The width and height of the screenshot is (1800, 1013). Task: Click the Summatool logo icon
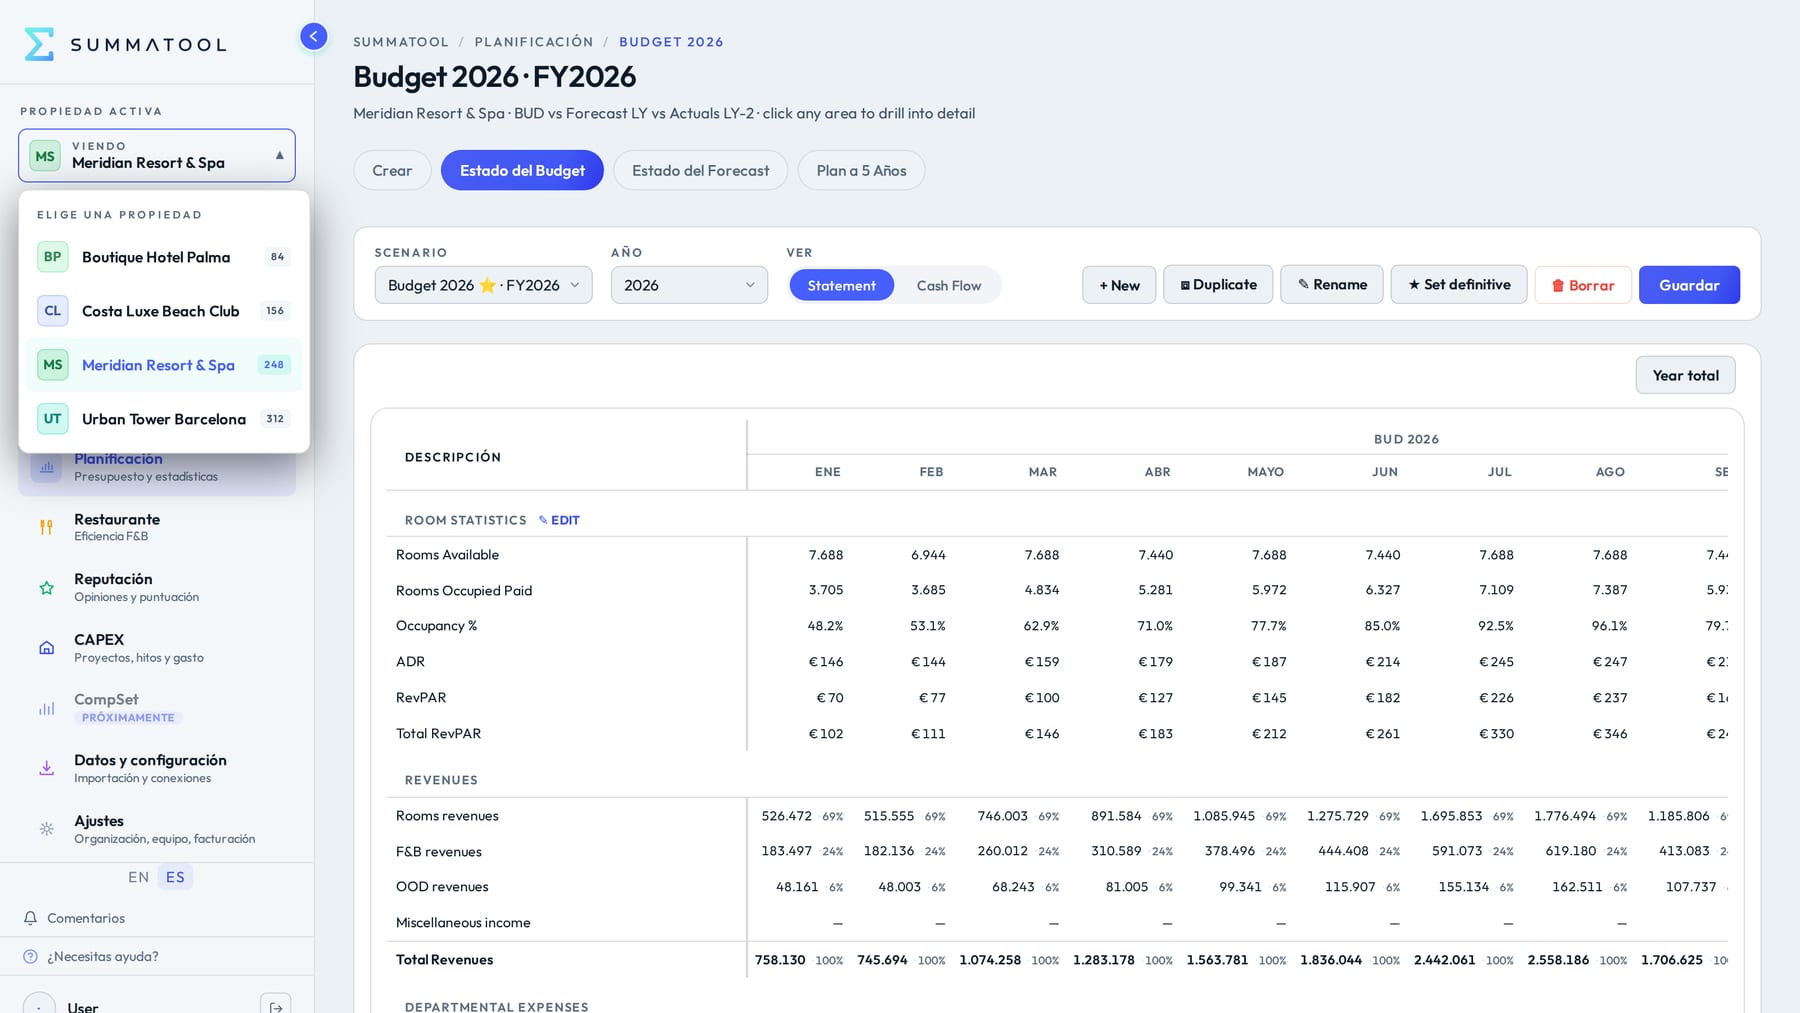[x=39, y=44]
